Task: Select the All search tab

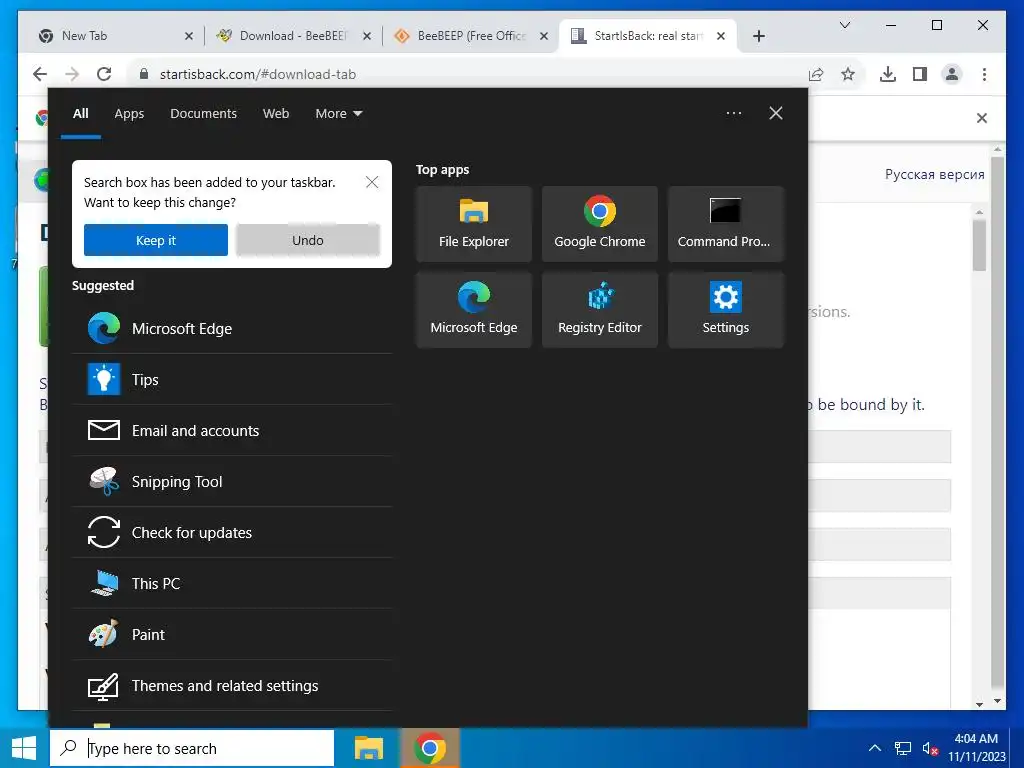Action: (x=80, y=114)
